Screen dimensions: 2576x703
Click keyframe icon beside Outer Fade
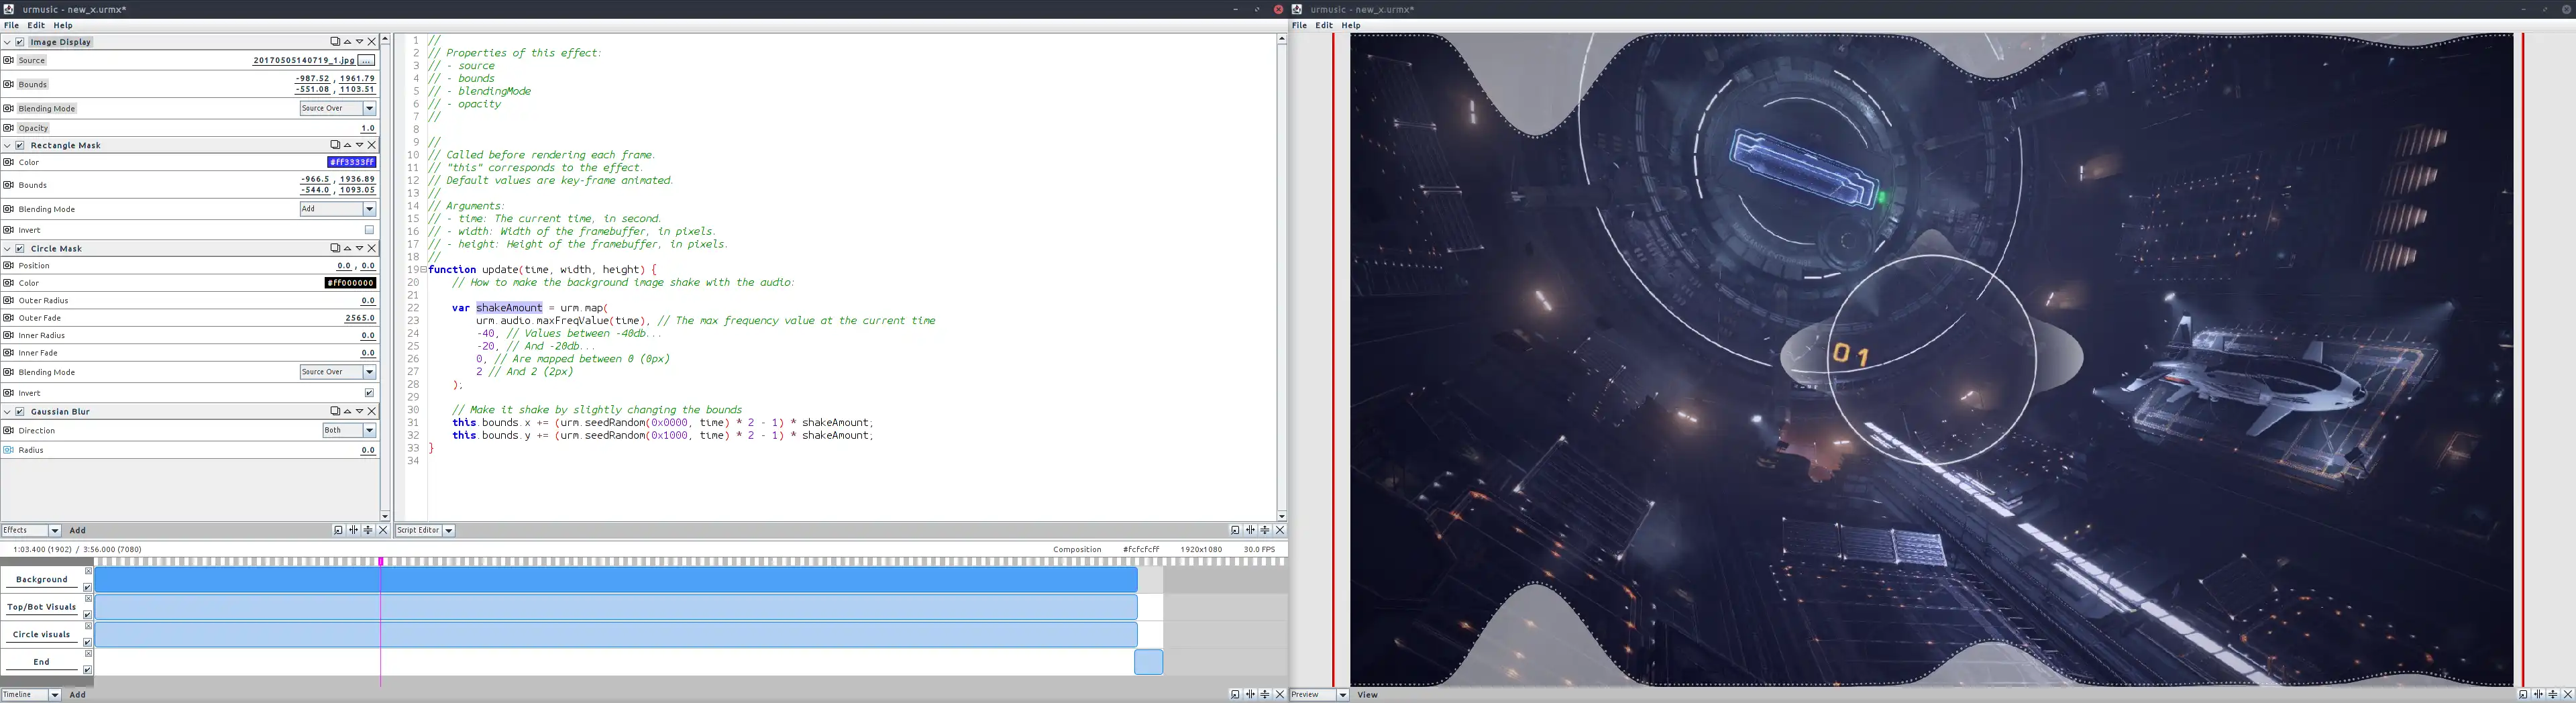coord(8,318)
